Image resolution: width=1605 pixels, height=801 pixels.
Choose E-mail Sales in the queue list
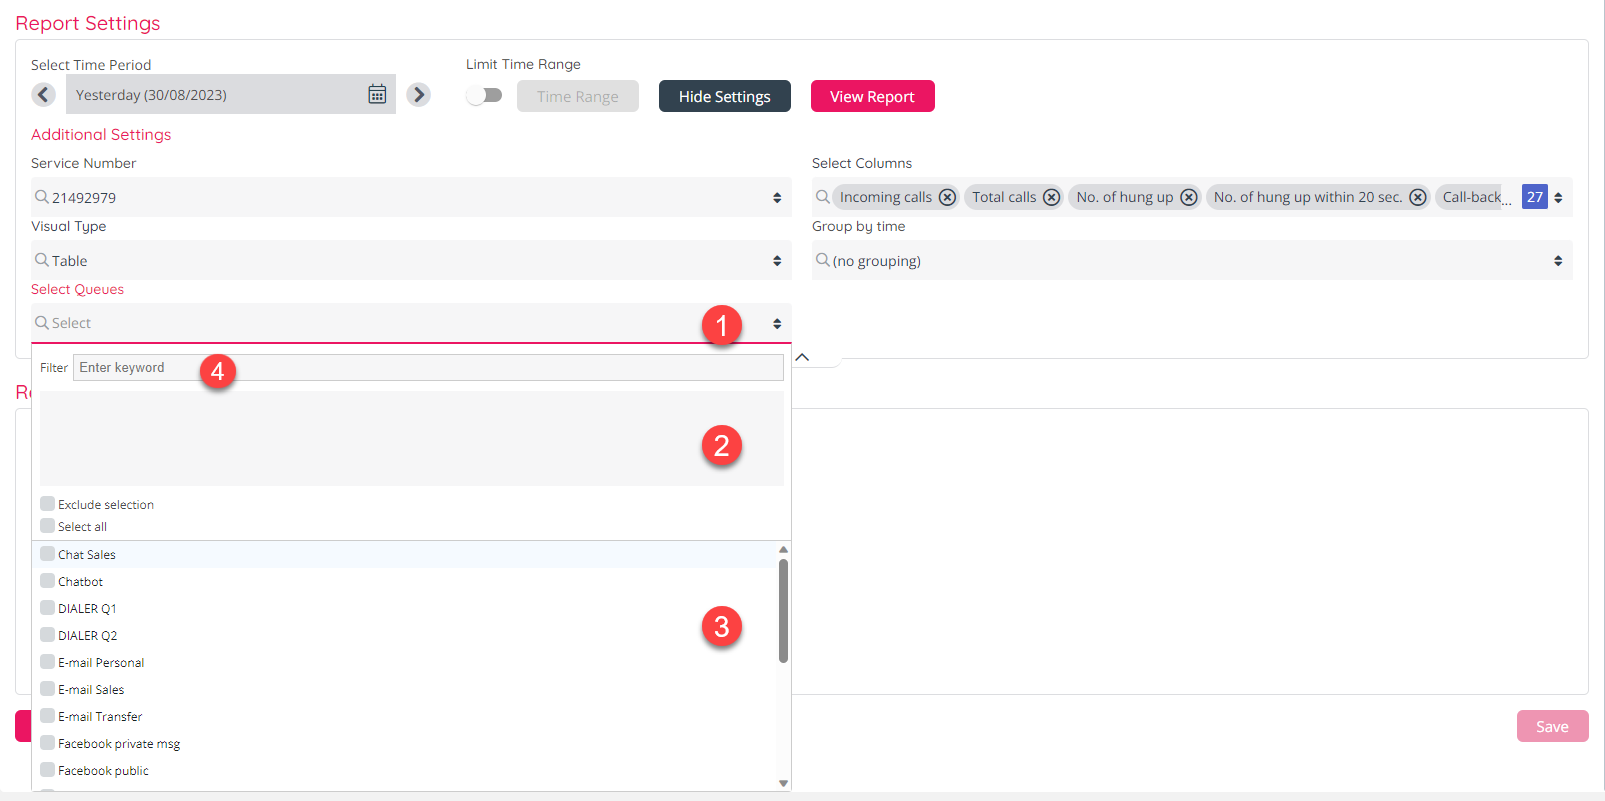coord(48,689)
